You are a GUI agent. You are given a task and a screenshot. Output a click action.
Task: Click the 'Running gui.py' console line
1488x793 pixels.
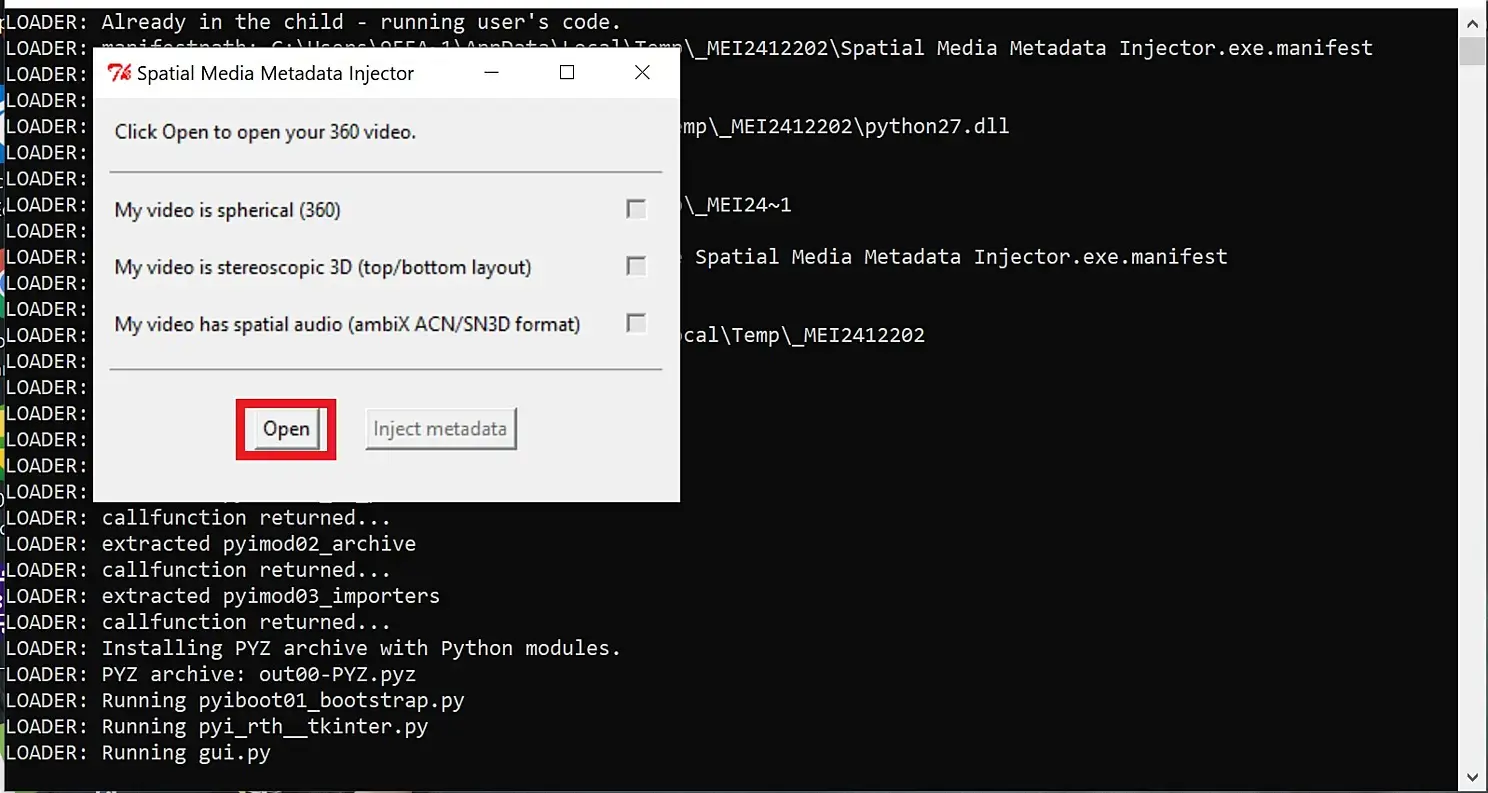pos(186,753)
